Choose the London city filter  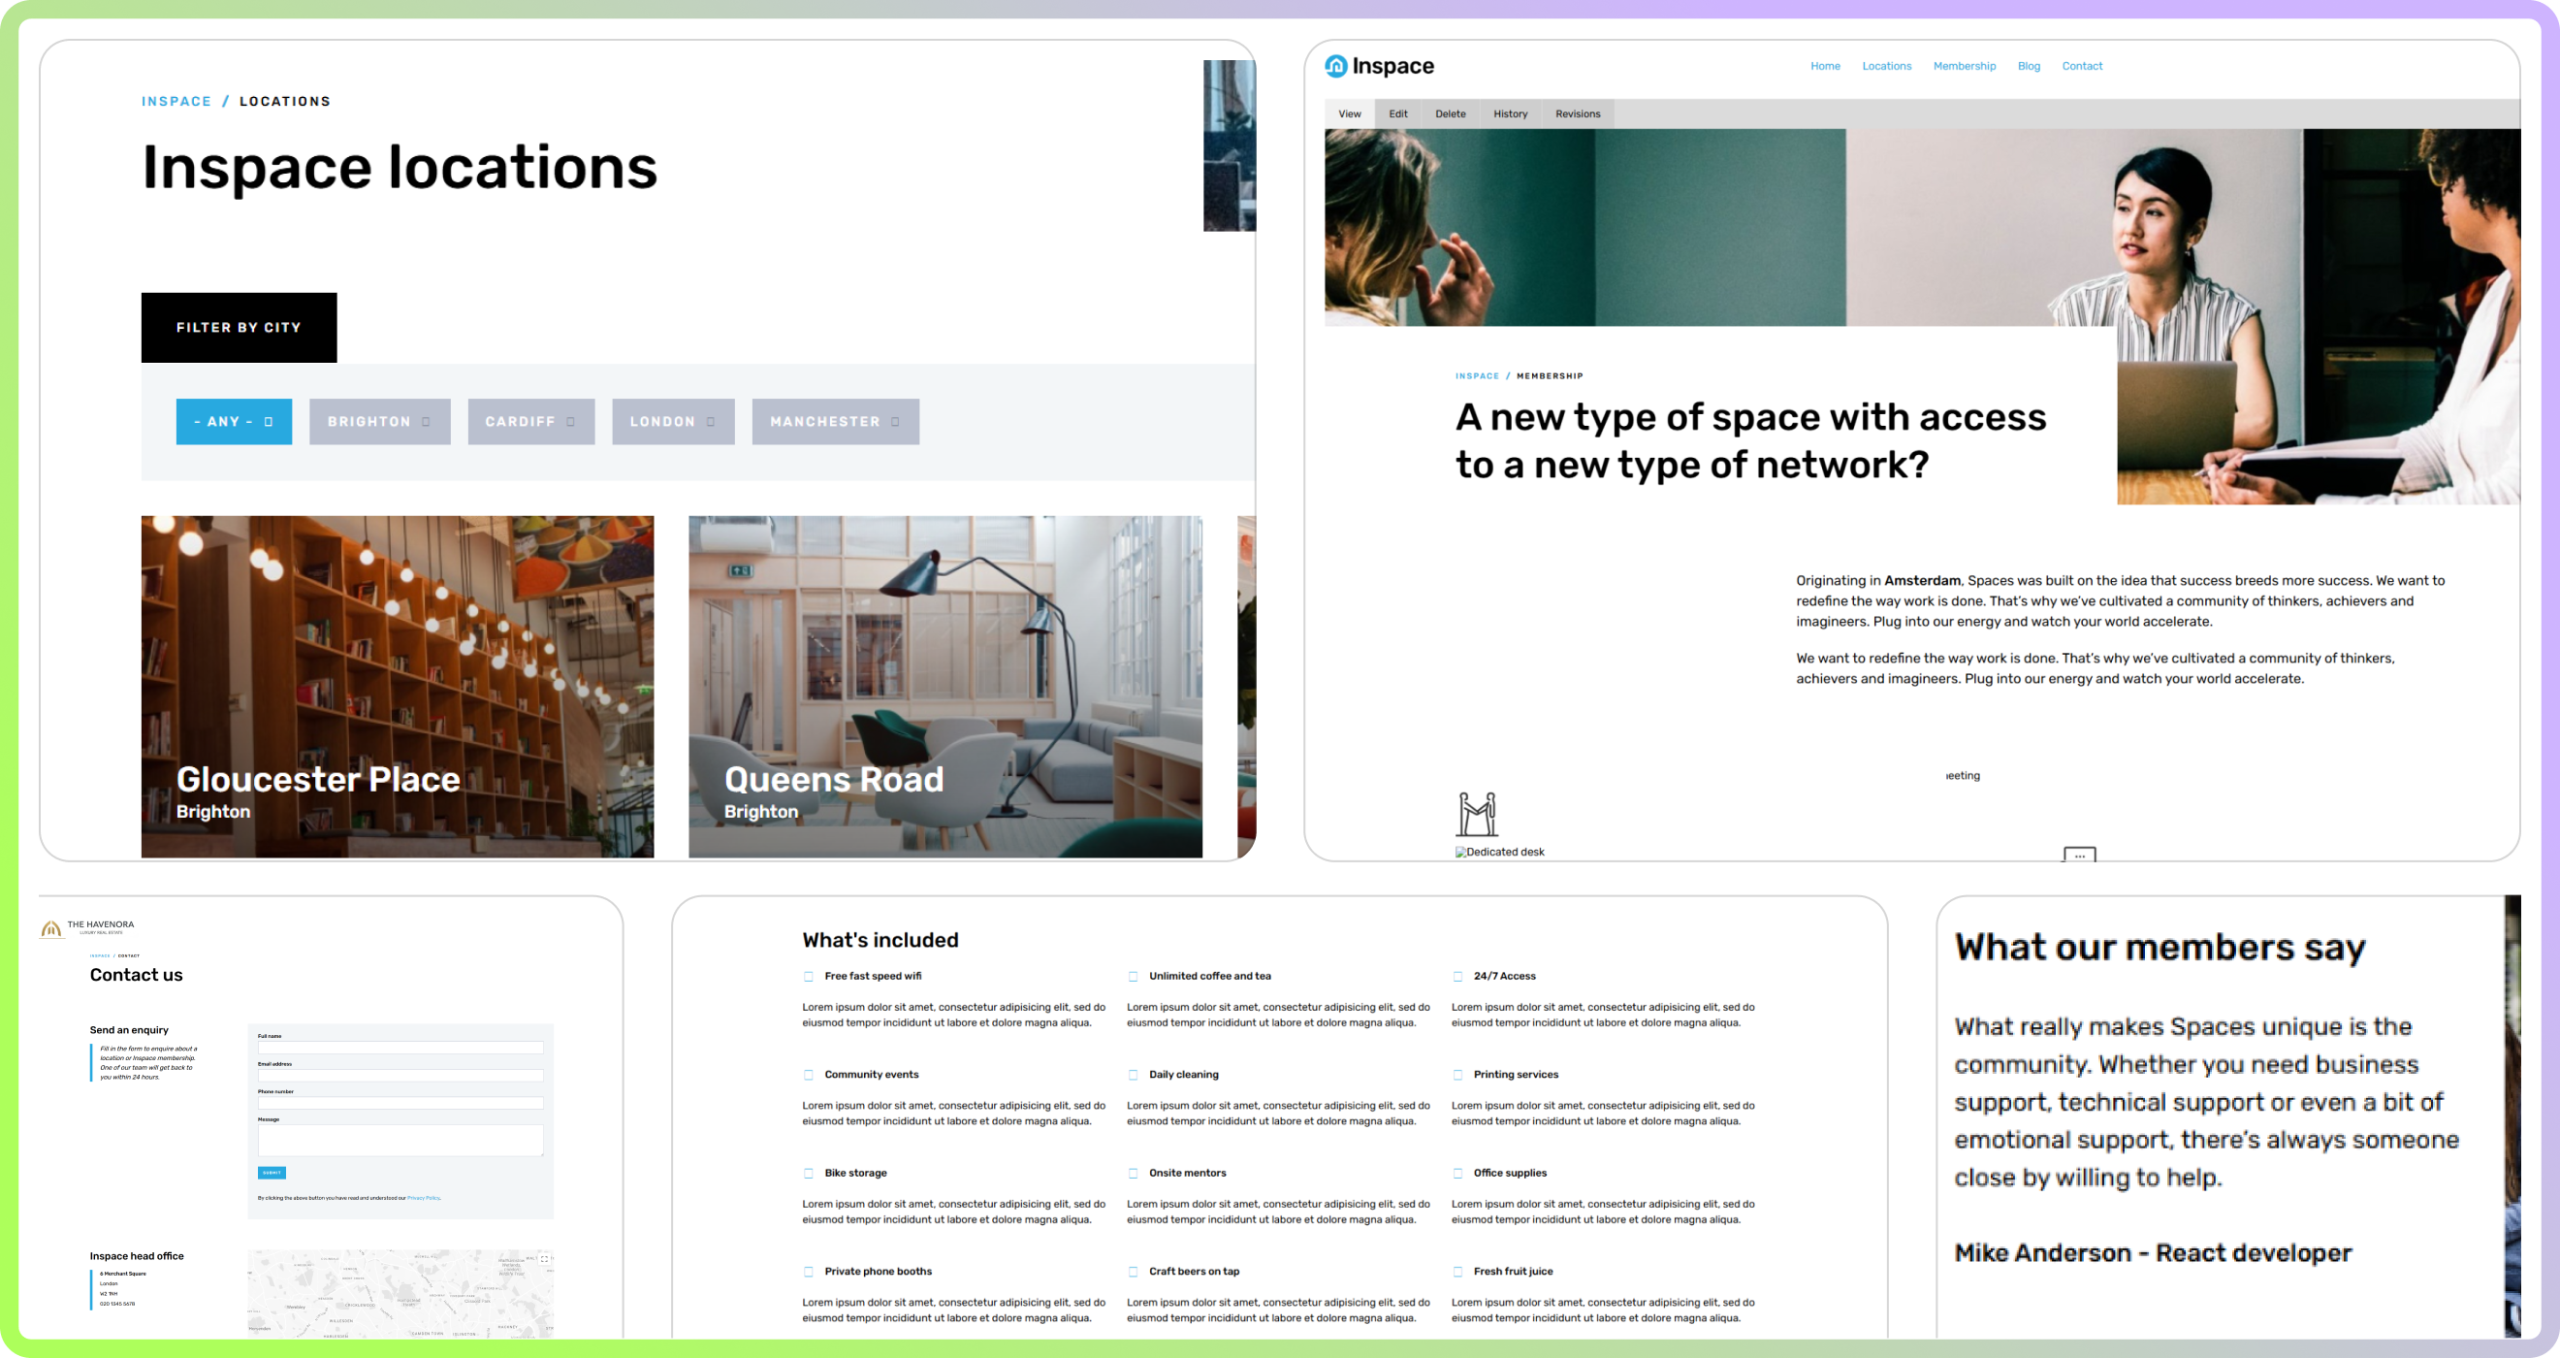tap(672, 421)
